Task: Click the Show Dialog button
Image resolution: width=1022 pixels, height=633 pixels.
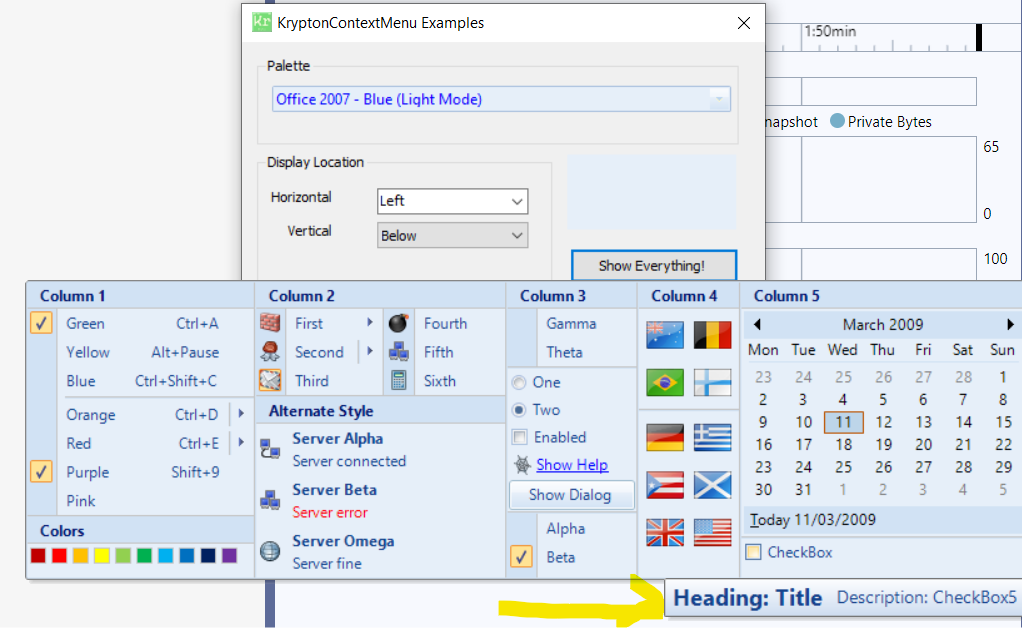Action: [x=571, y=495]
